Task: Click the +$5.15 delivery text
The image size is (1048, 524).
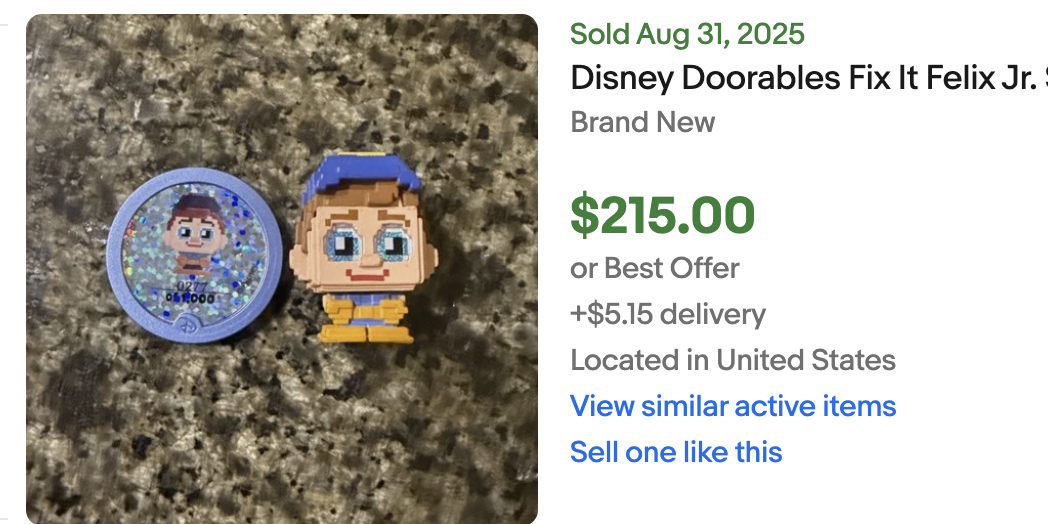Action: pyautogui.click(x=667, y=314)
